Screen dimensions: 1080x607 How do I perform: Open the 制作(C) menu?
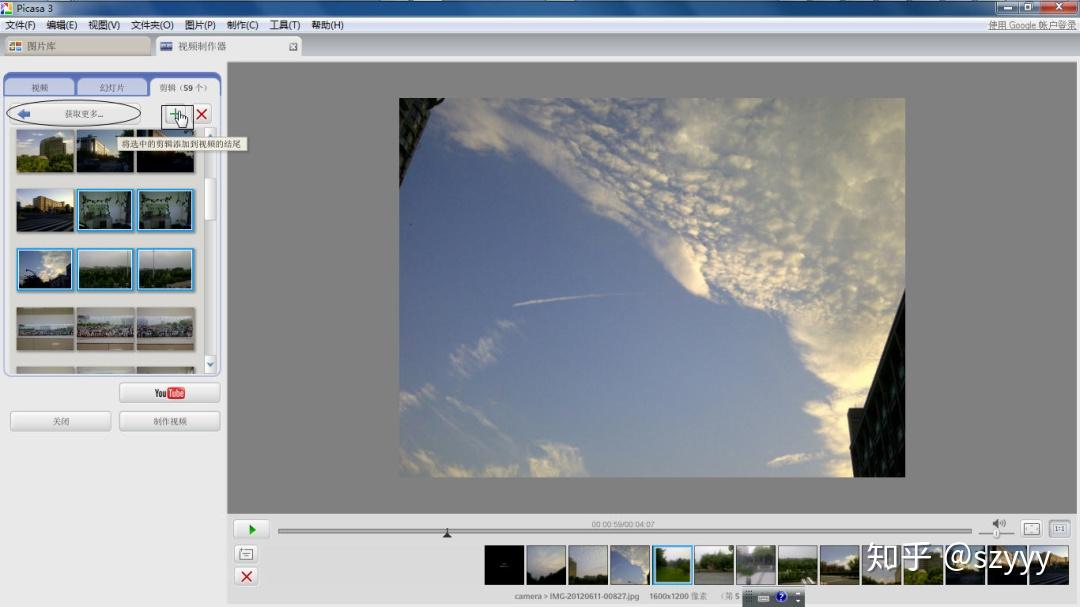tap(242, 25)
